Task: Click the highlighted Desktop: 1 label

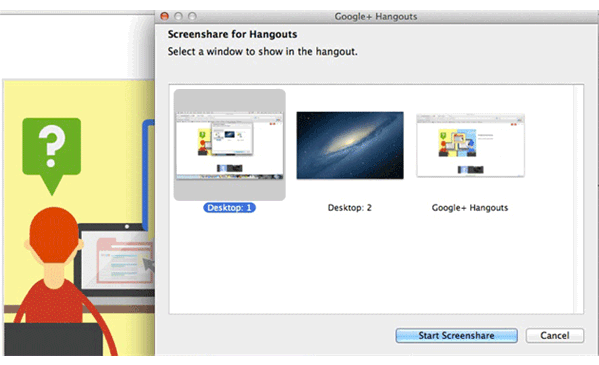Action: 229,208
